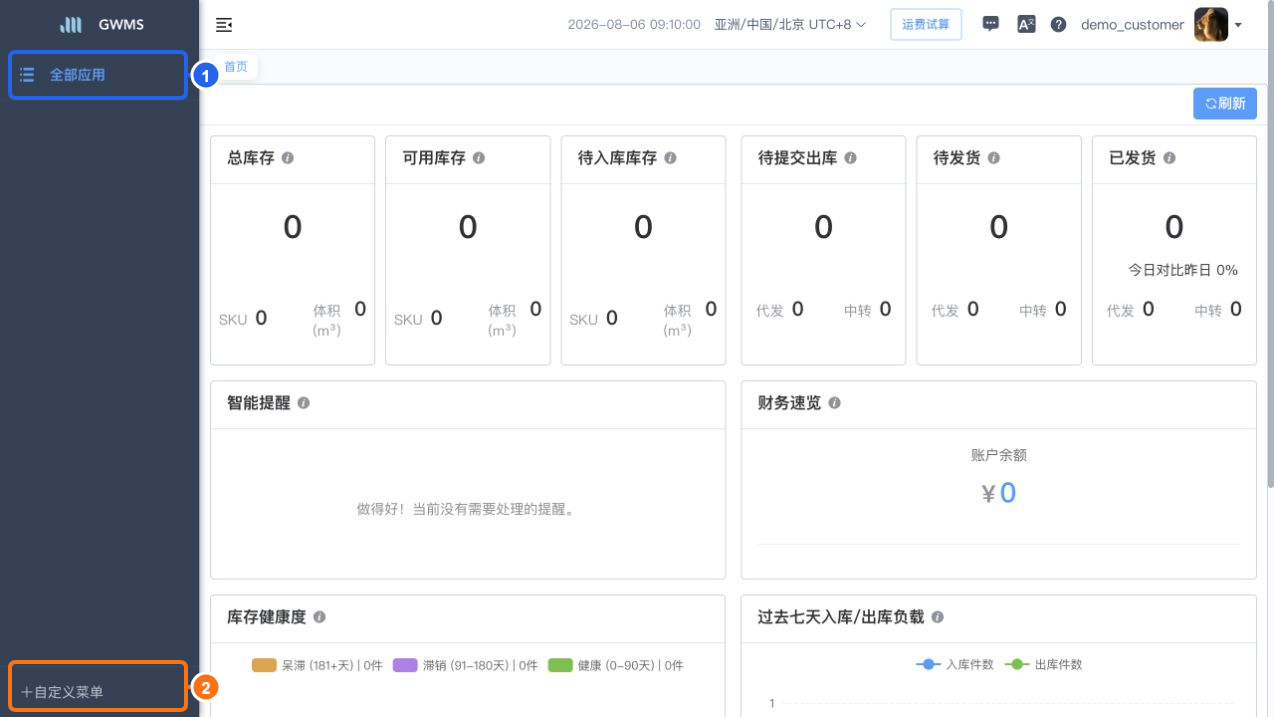
Task: Open the 全部应用 menu
Action: [x=98, y=75]
